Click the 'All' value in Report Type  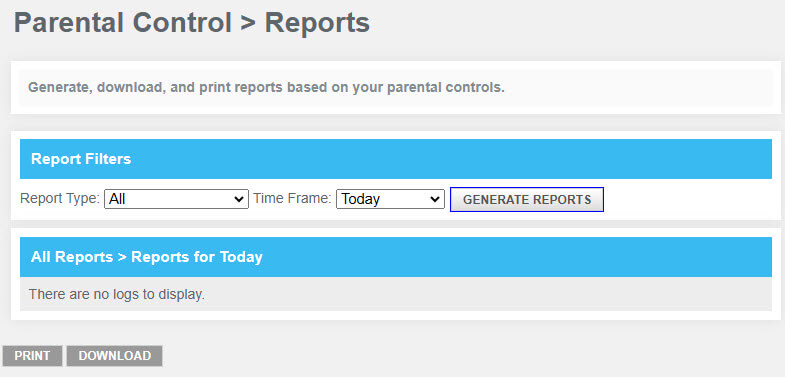click(x=117, y=199)
